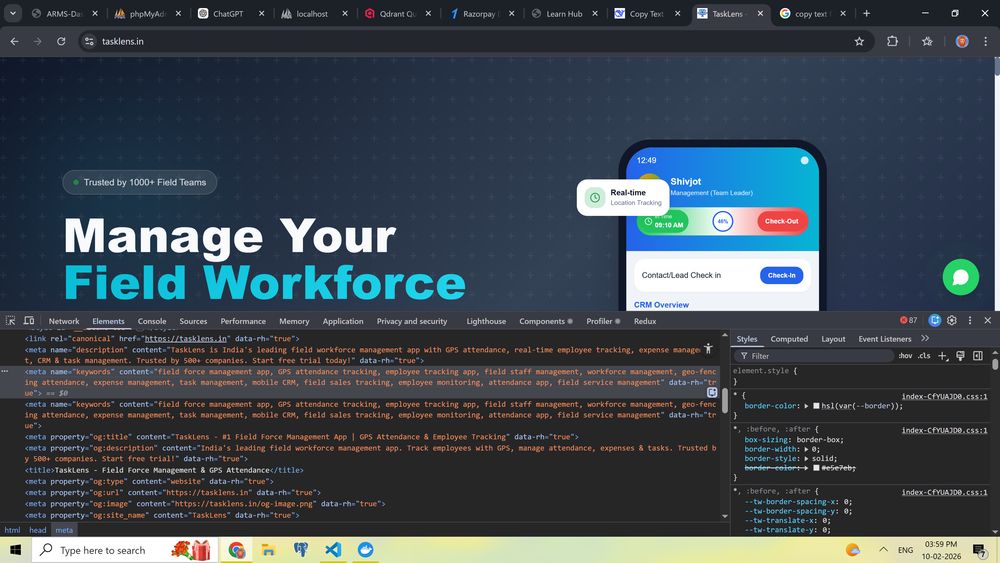Screen dimensions: 1000x563
Task: Toggle the :hov element state panel
Action: pos(904,356)
